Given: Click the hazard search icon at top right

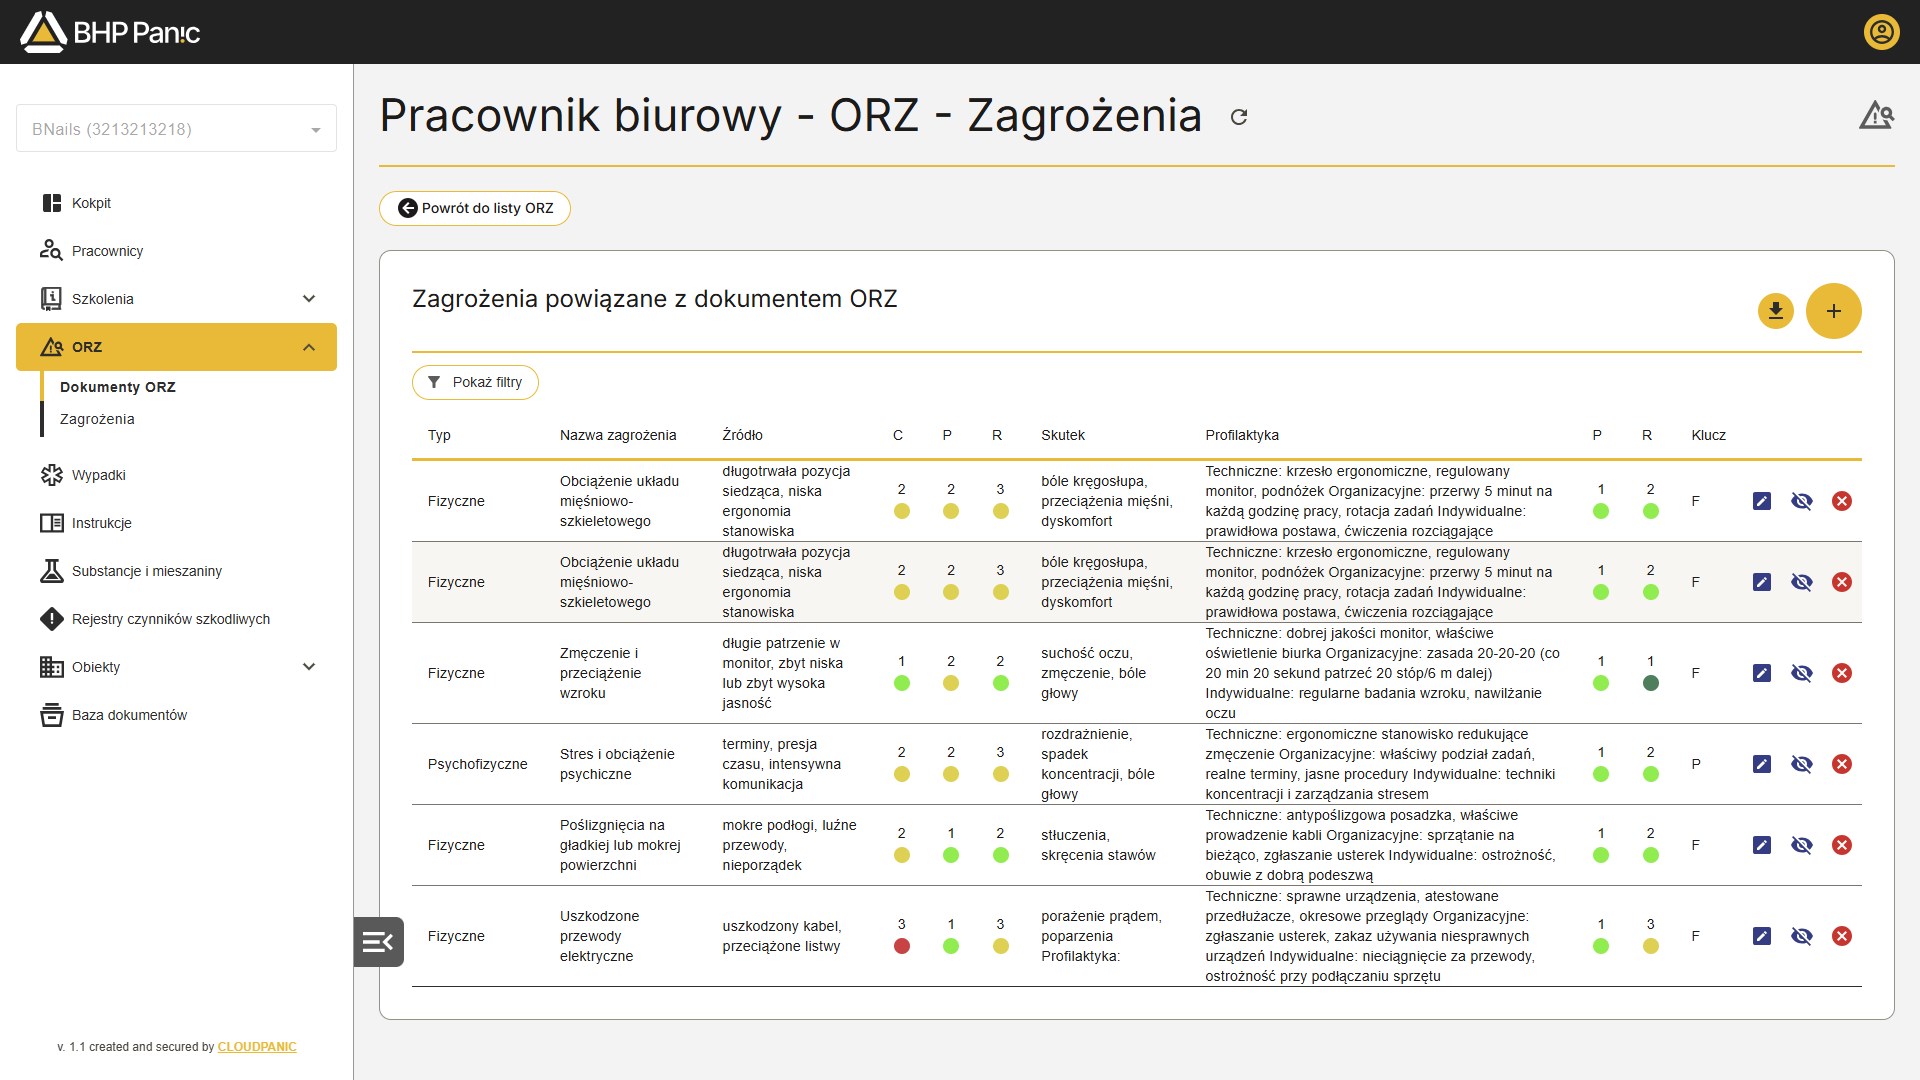Looking at the screenshot, I should click(1876, 116).
